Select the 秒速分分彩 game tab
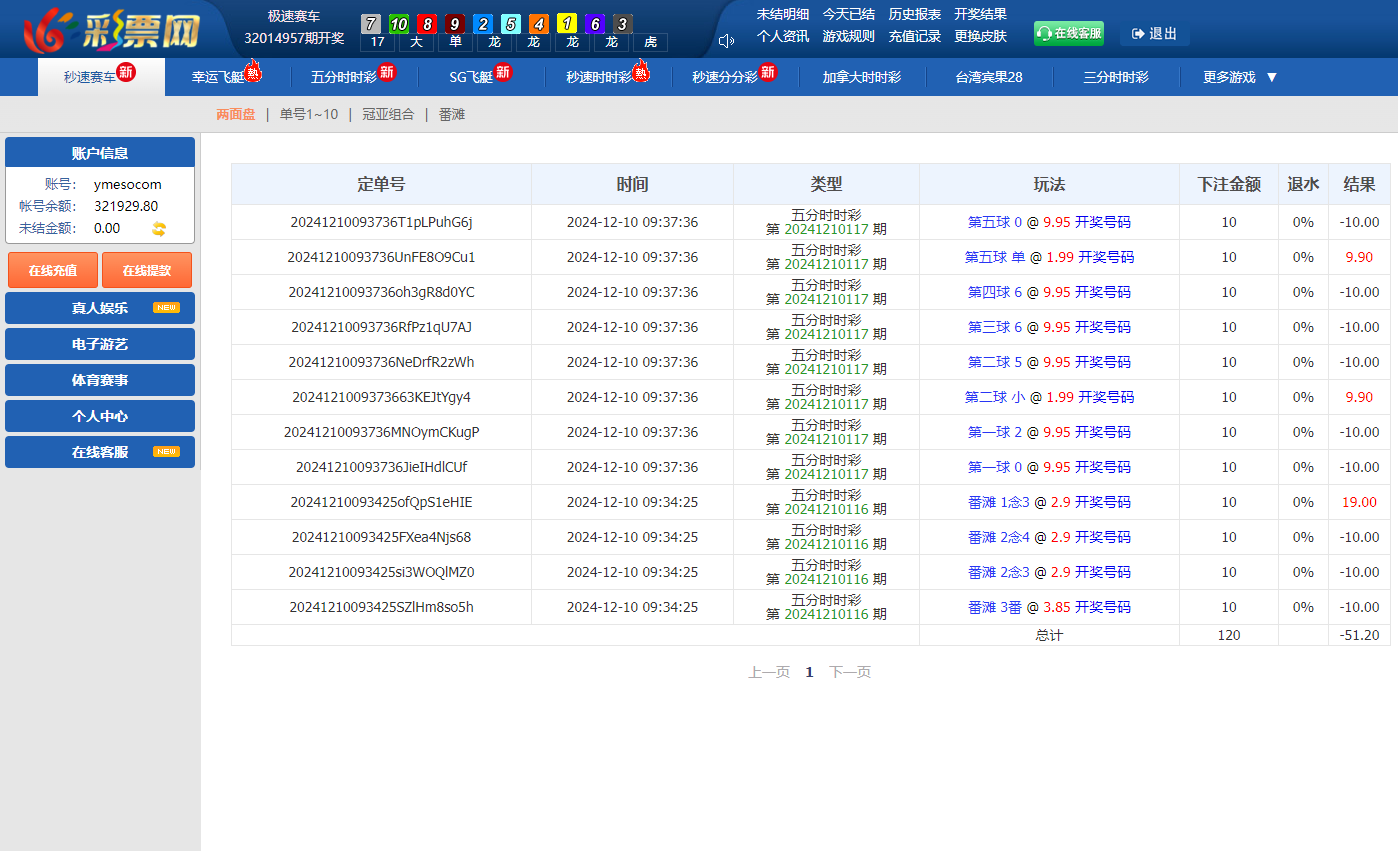The width and height of the screenshot is (1398, 851). coord(735,77)
